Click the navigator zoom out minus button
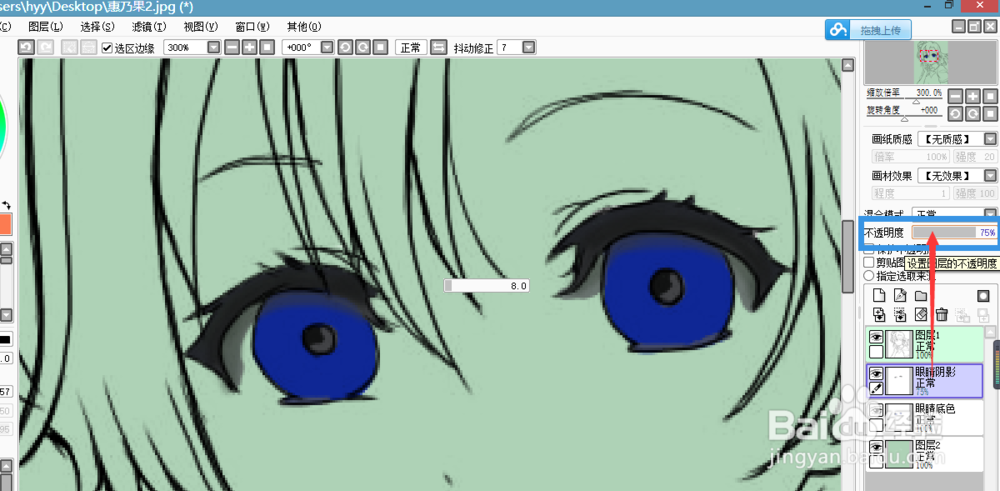This screenshot has height=491, width=1000. [x=955, y=96]
